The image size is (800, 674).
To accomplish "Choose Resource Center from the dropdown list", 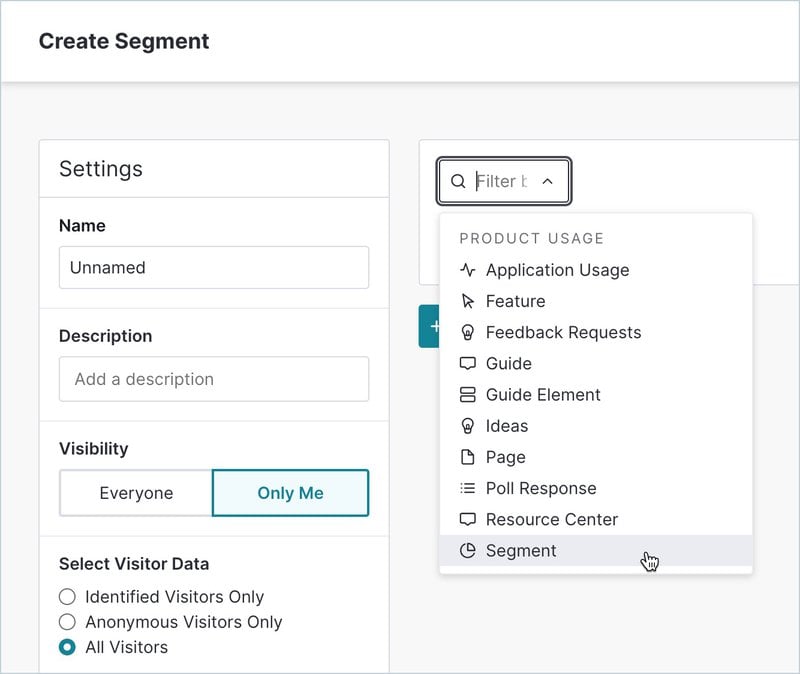I will (x=551, y=519).
